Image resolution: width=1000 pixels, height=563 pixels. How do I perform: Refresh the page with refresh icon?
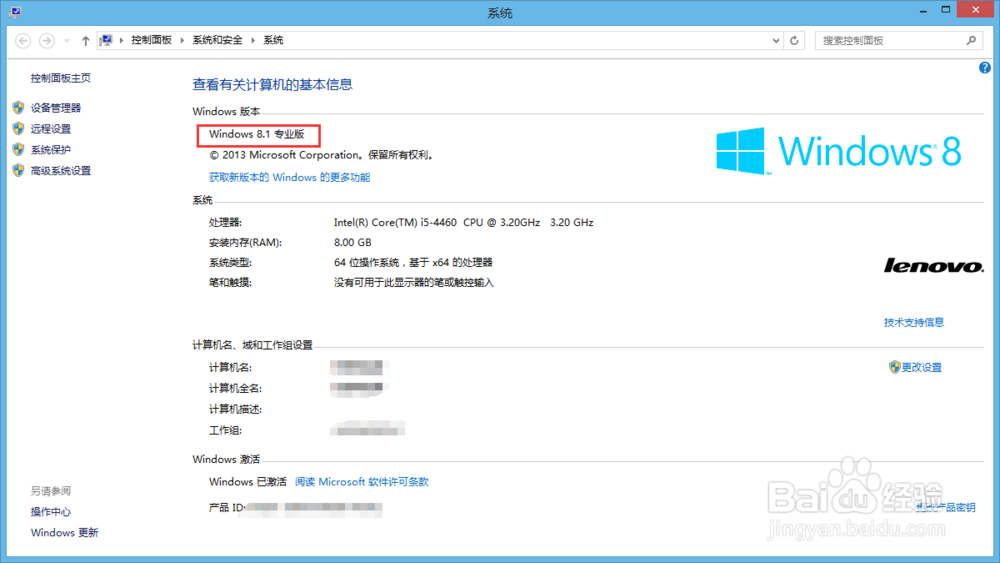pyautogui.click(x=794, y=41)
